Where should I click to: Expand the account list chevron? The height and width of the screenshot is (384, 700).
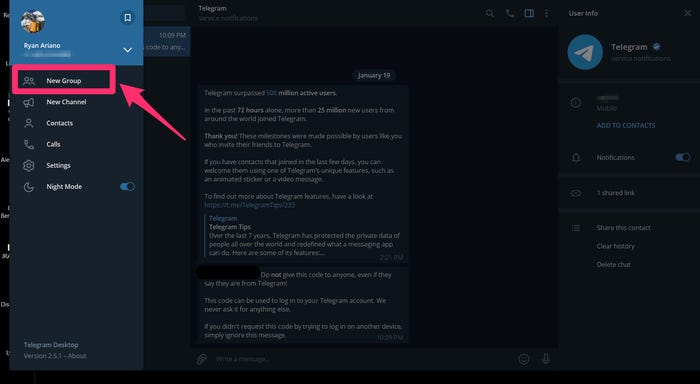click(127, 50)
